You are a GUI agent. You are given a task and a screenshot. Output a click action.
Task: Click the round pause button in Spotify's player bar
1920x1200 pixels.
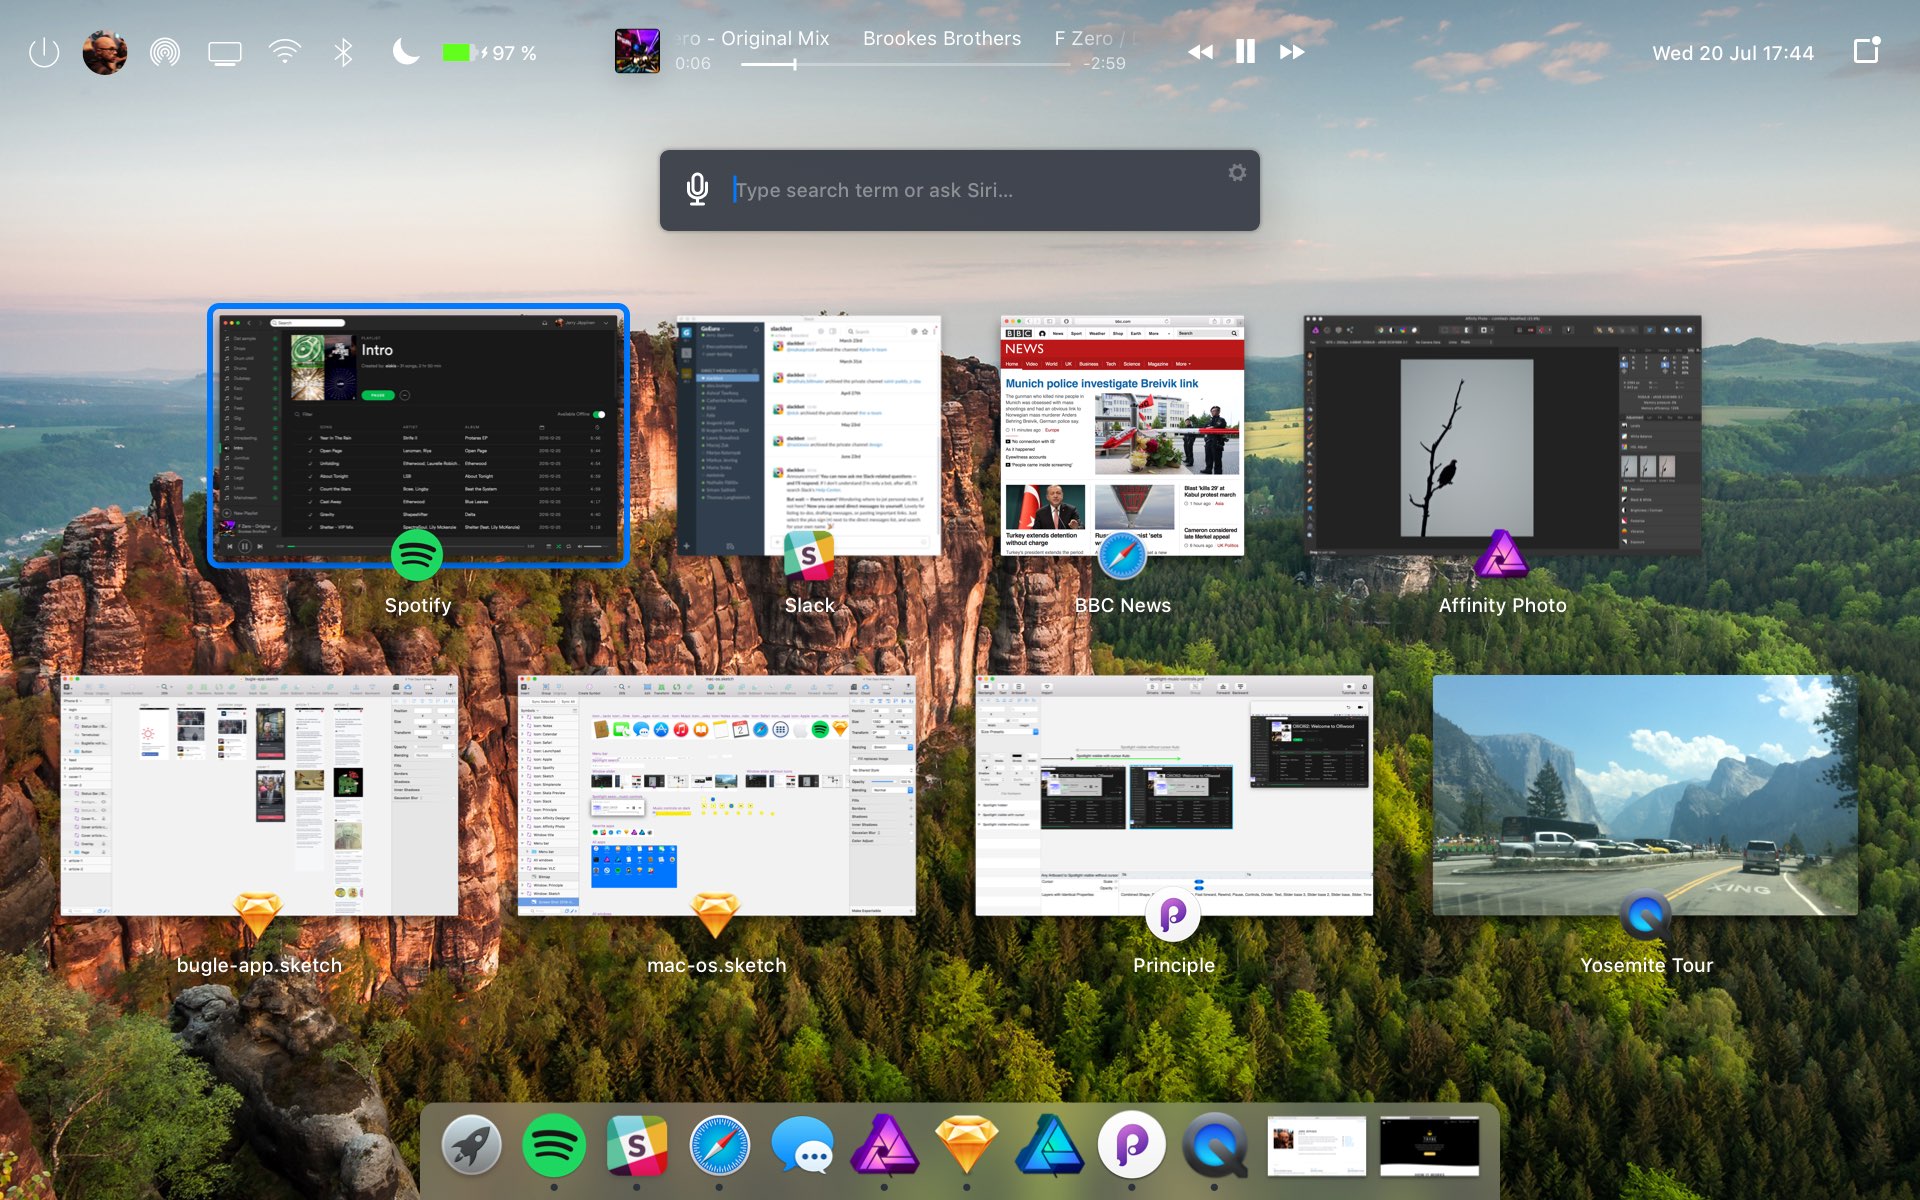244,546
